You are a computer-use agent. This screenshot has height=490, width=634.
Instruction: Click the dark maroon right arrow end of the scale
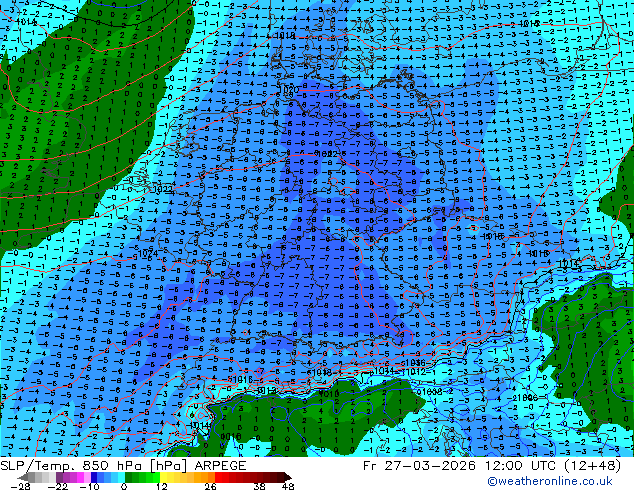coord(287,477)
